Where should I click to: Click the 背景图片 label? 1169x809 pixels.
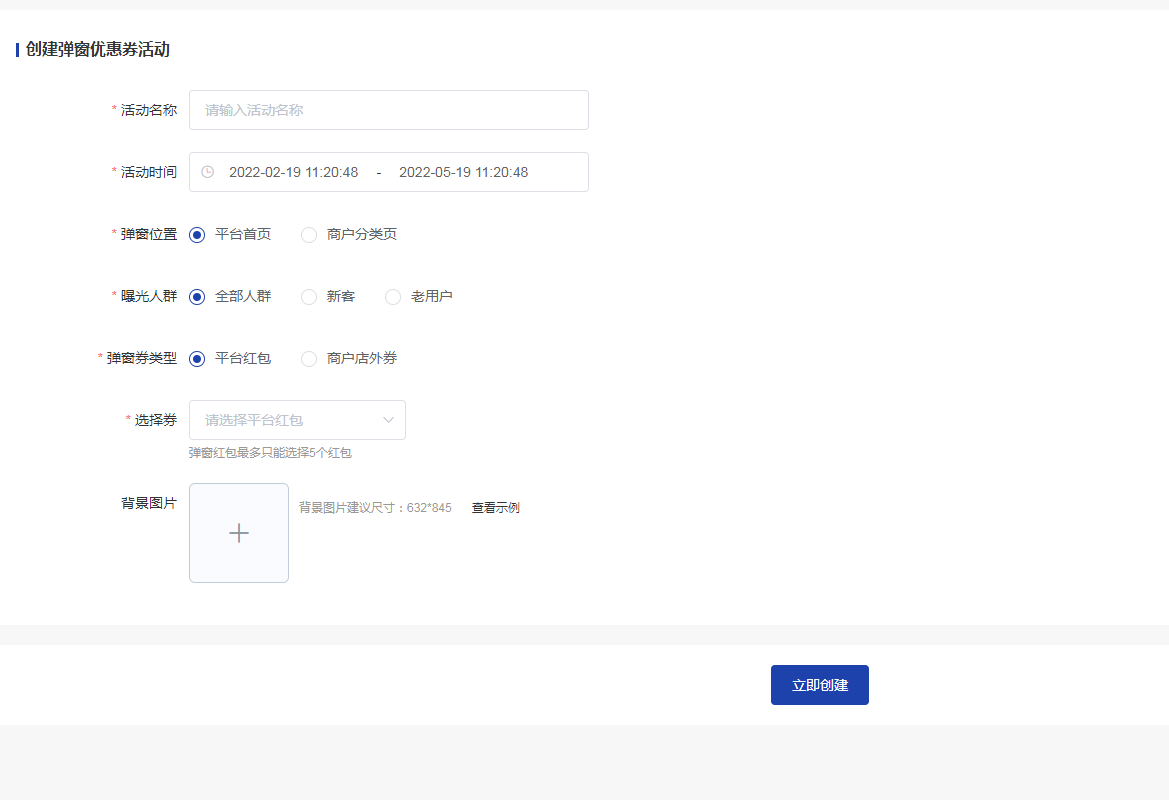coord(148,503)
